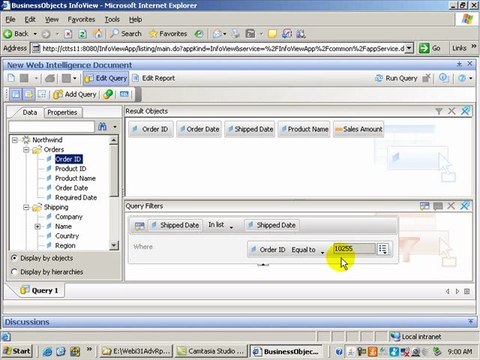Click the search input in Data panel
The image size is (480, 360).
click(52, 127)
